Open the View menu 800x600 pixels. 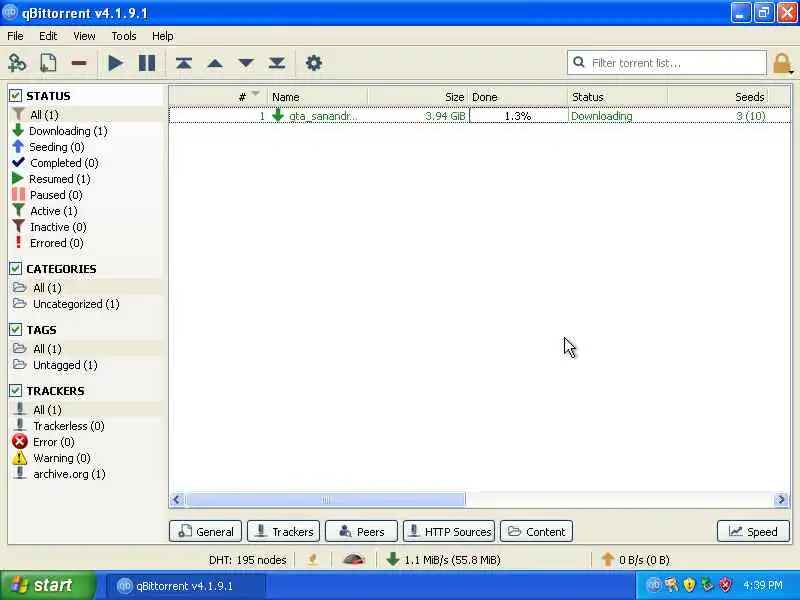(84, 36)
